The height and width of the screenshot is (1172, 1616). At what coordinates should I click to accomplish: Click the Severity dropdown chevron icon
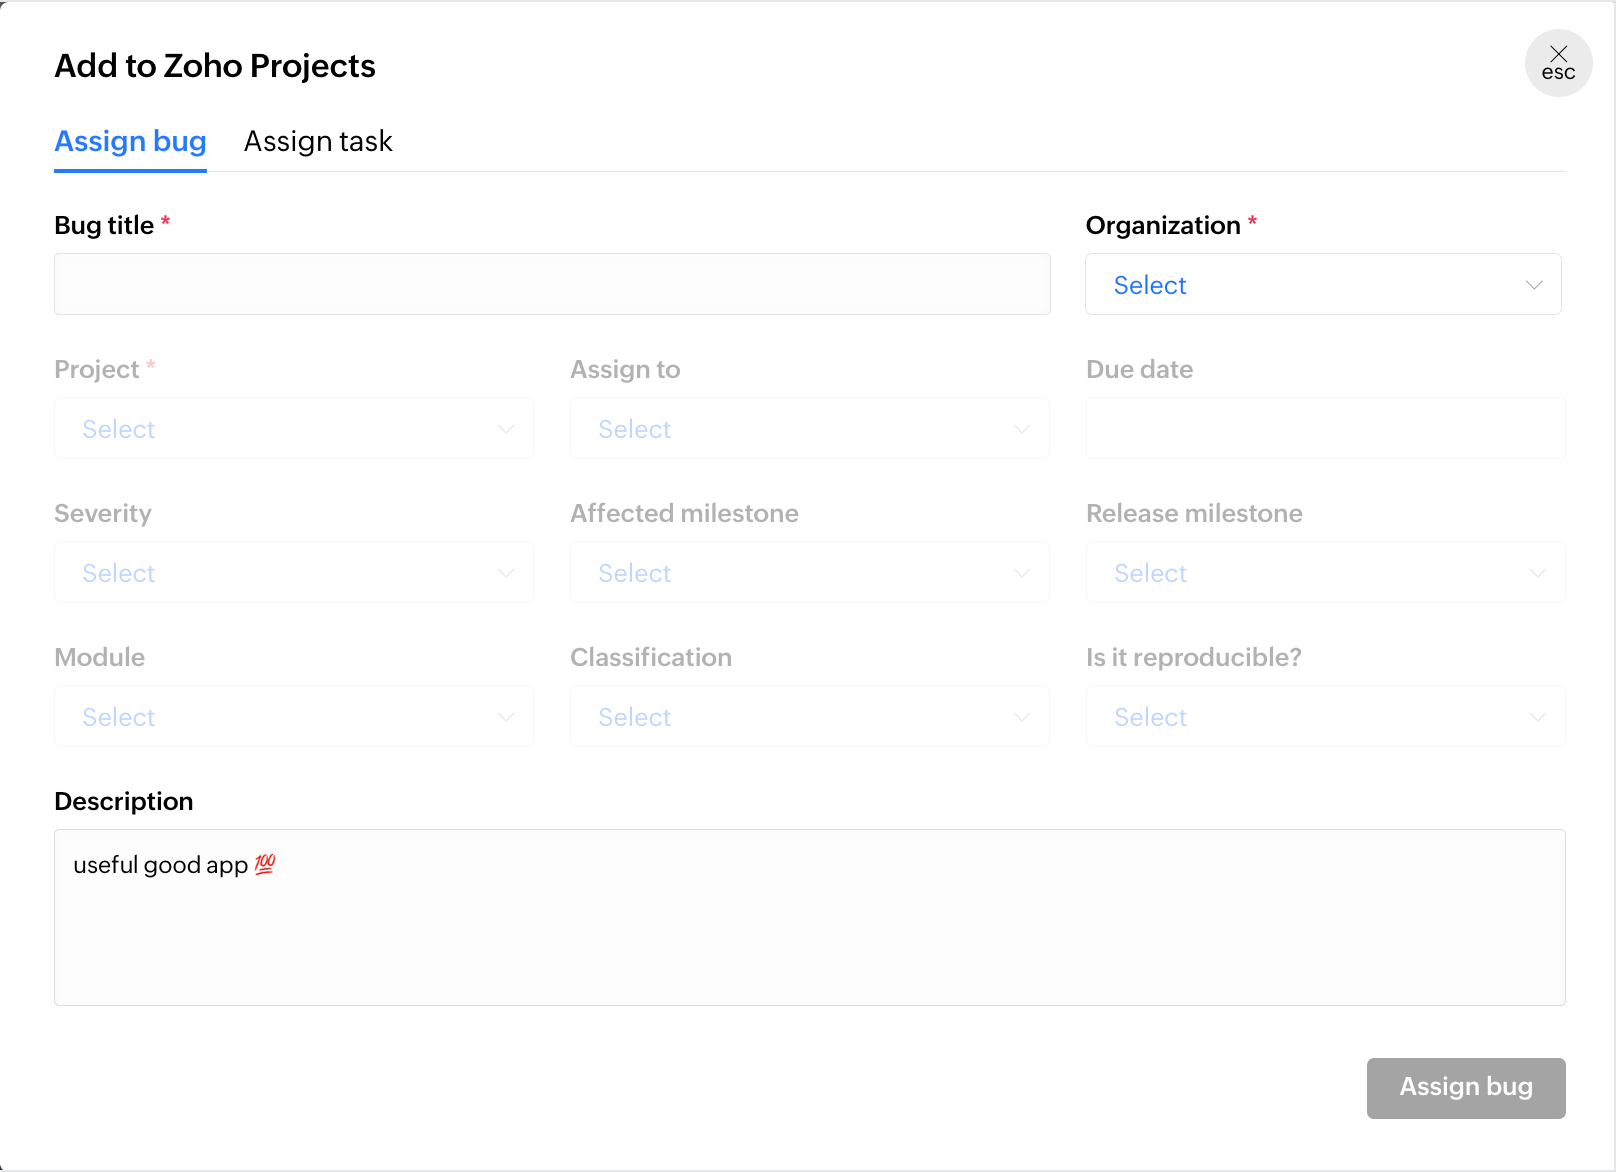pos(506,573)
